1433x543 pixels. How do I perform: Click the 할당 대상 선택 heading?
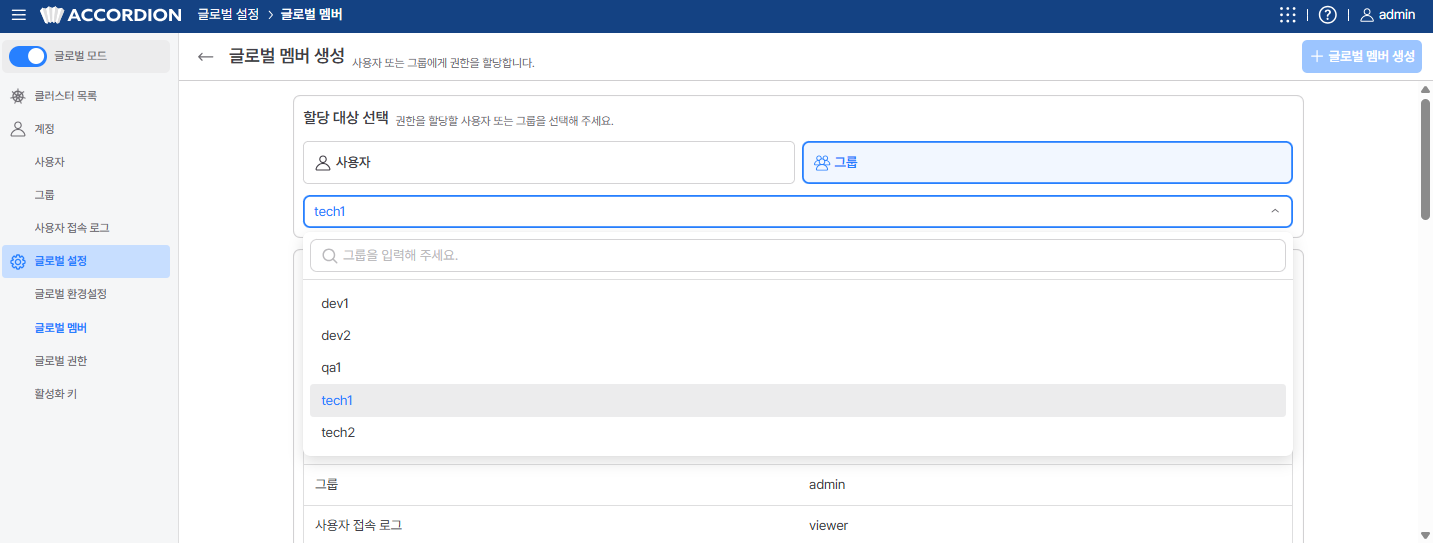tap(346, 118)
